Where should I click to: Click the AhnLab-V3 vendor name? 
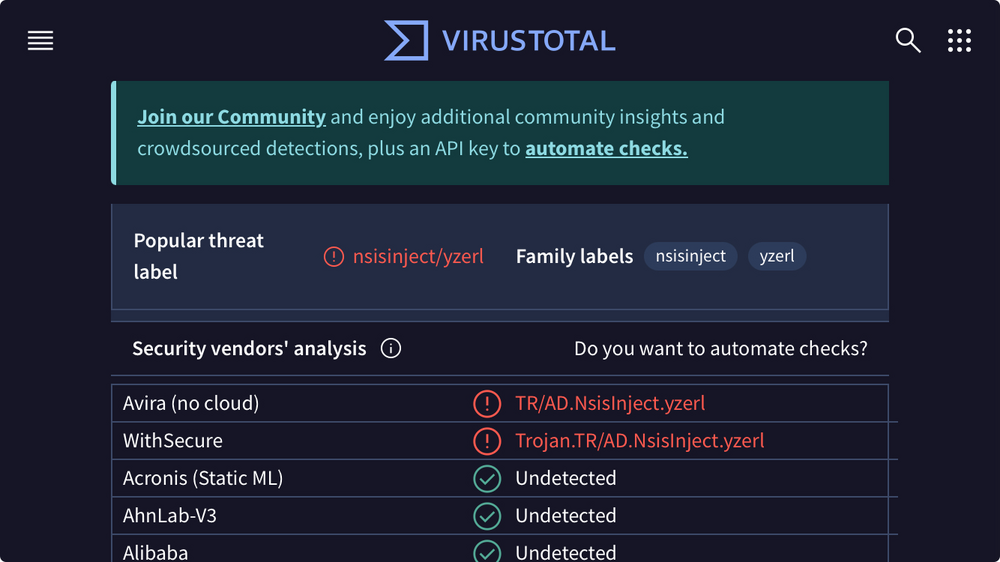170,515
